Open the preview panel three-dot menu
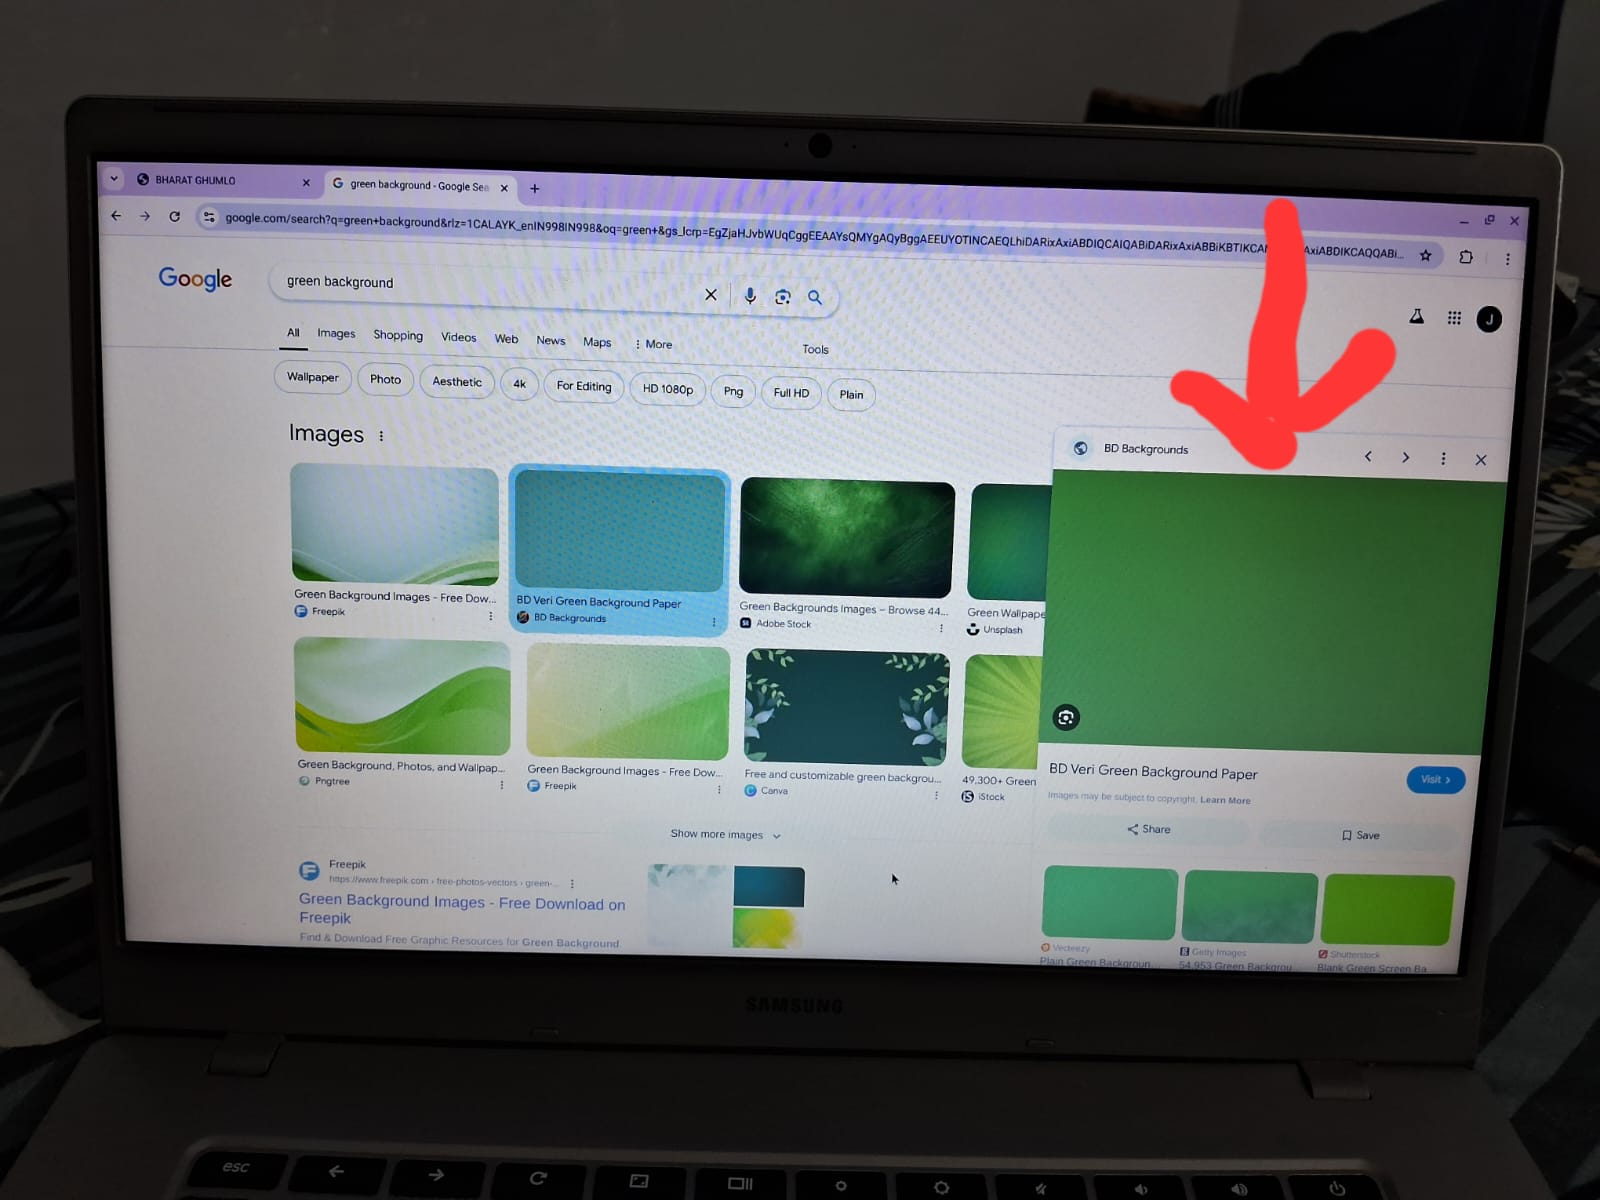 (1443, 458)
